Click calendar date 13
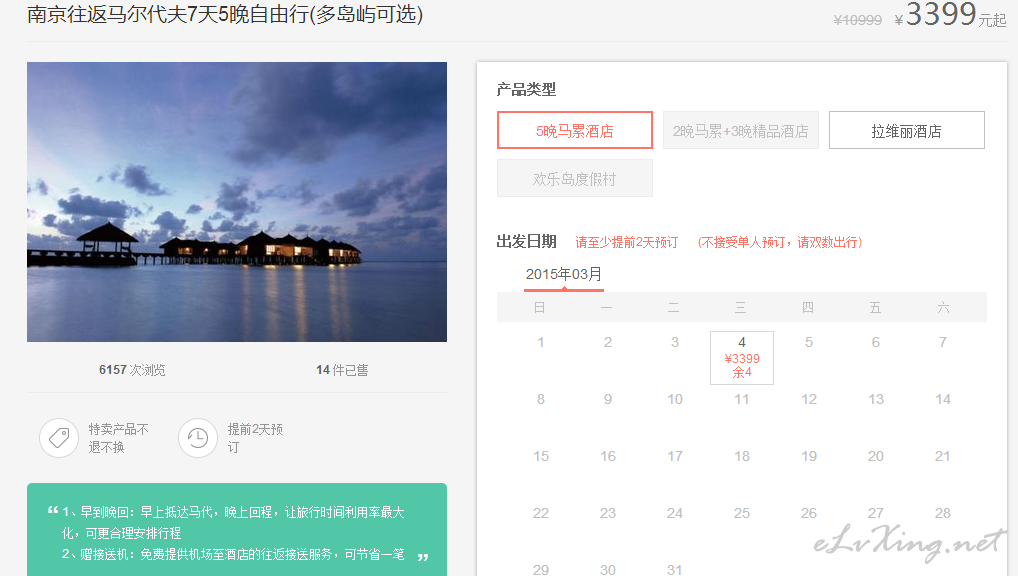 (x=876, y=399)
